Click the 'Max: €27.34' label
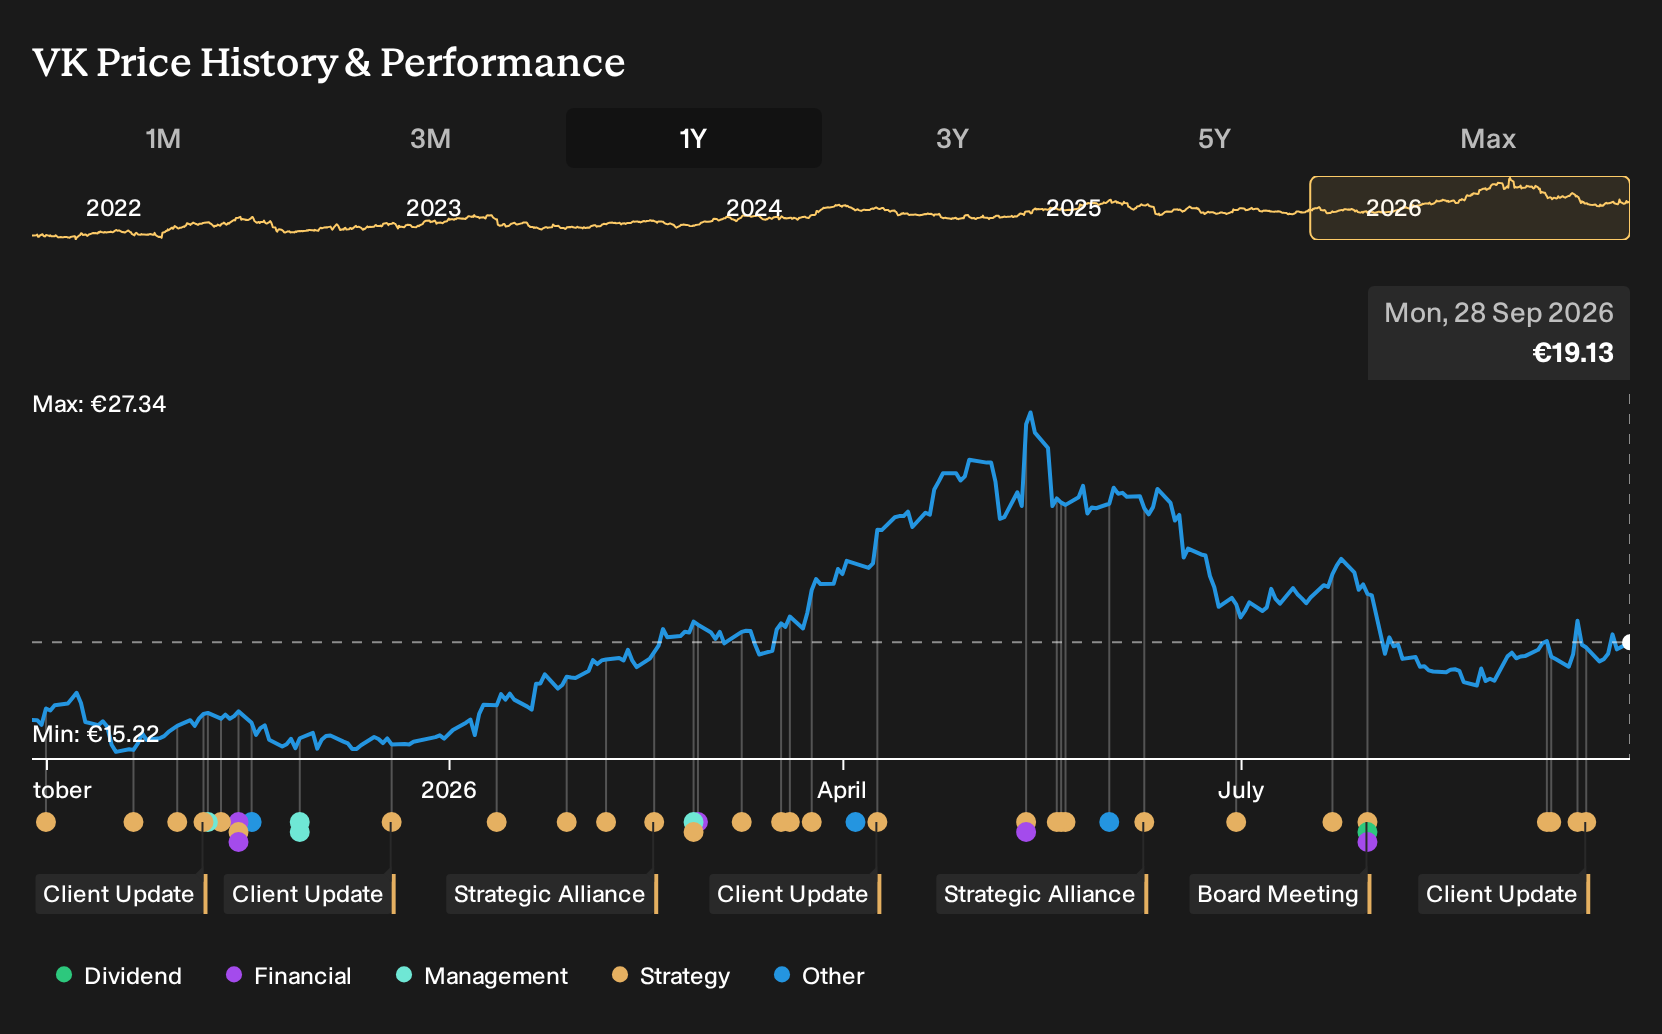This screenshot has width=1662, height=1034. 100,404
